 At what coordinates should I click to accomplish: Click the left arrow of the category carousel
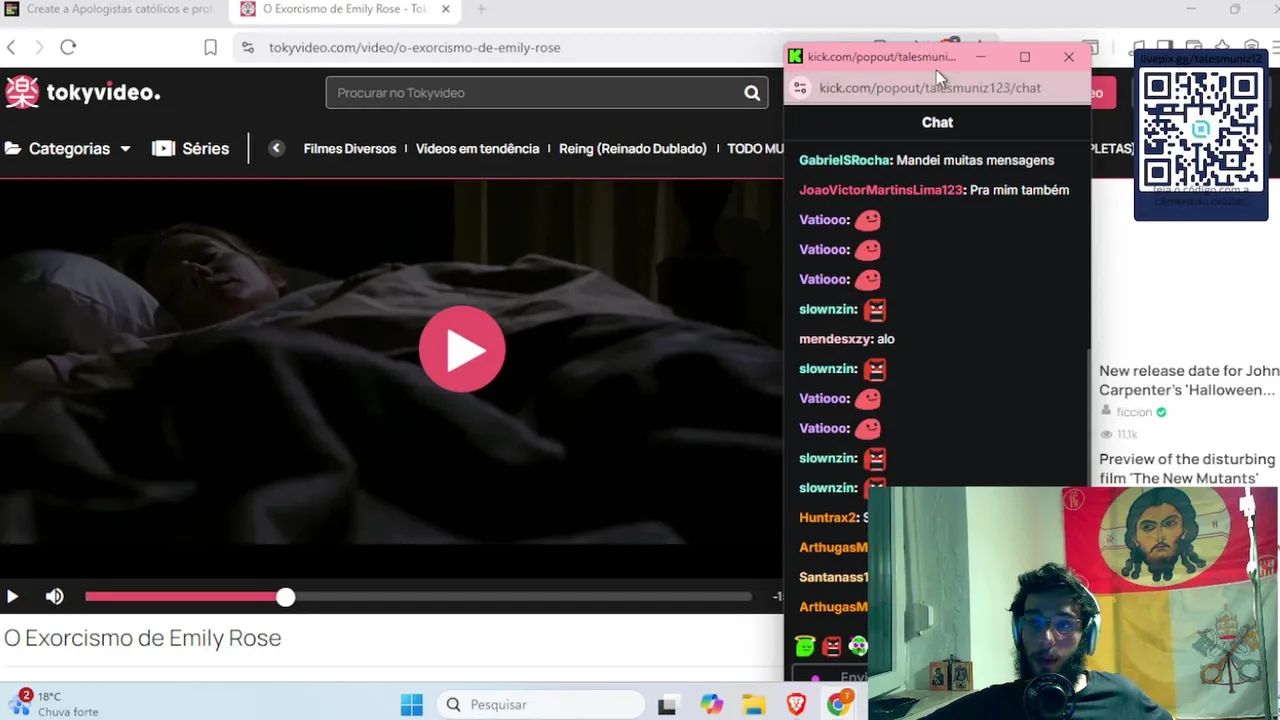click(277, 148)
